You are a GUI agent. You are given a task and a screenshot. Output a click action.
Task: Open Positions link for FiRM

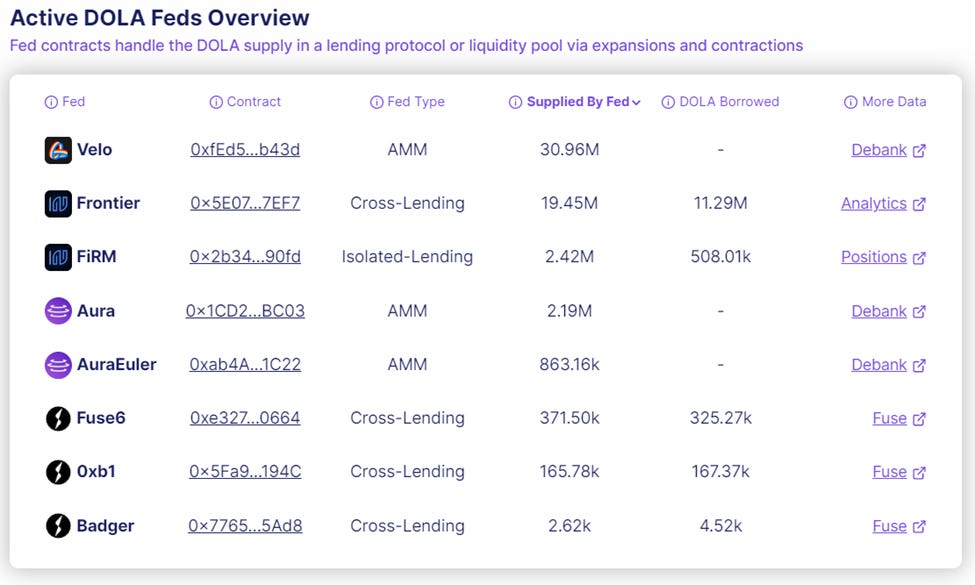tap(874, 257)
